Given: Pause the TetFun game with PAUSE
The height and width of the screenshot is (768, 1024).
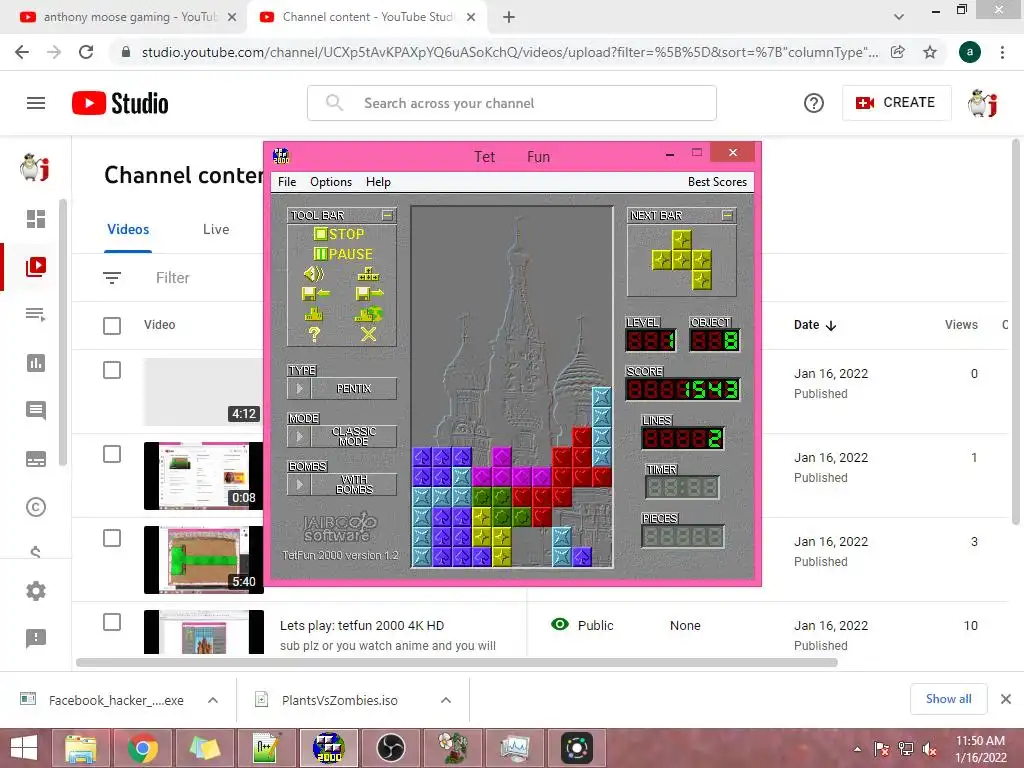Looking at the screenshot, I should [343, 254].
